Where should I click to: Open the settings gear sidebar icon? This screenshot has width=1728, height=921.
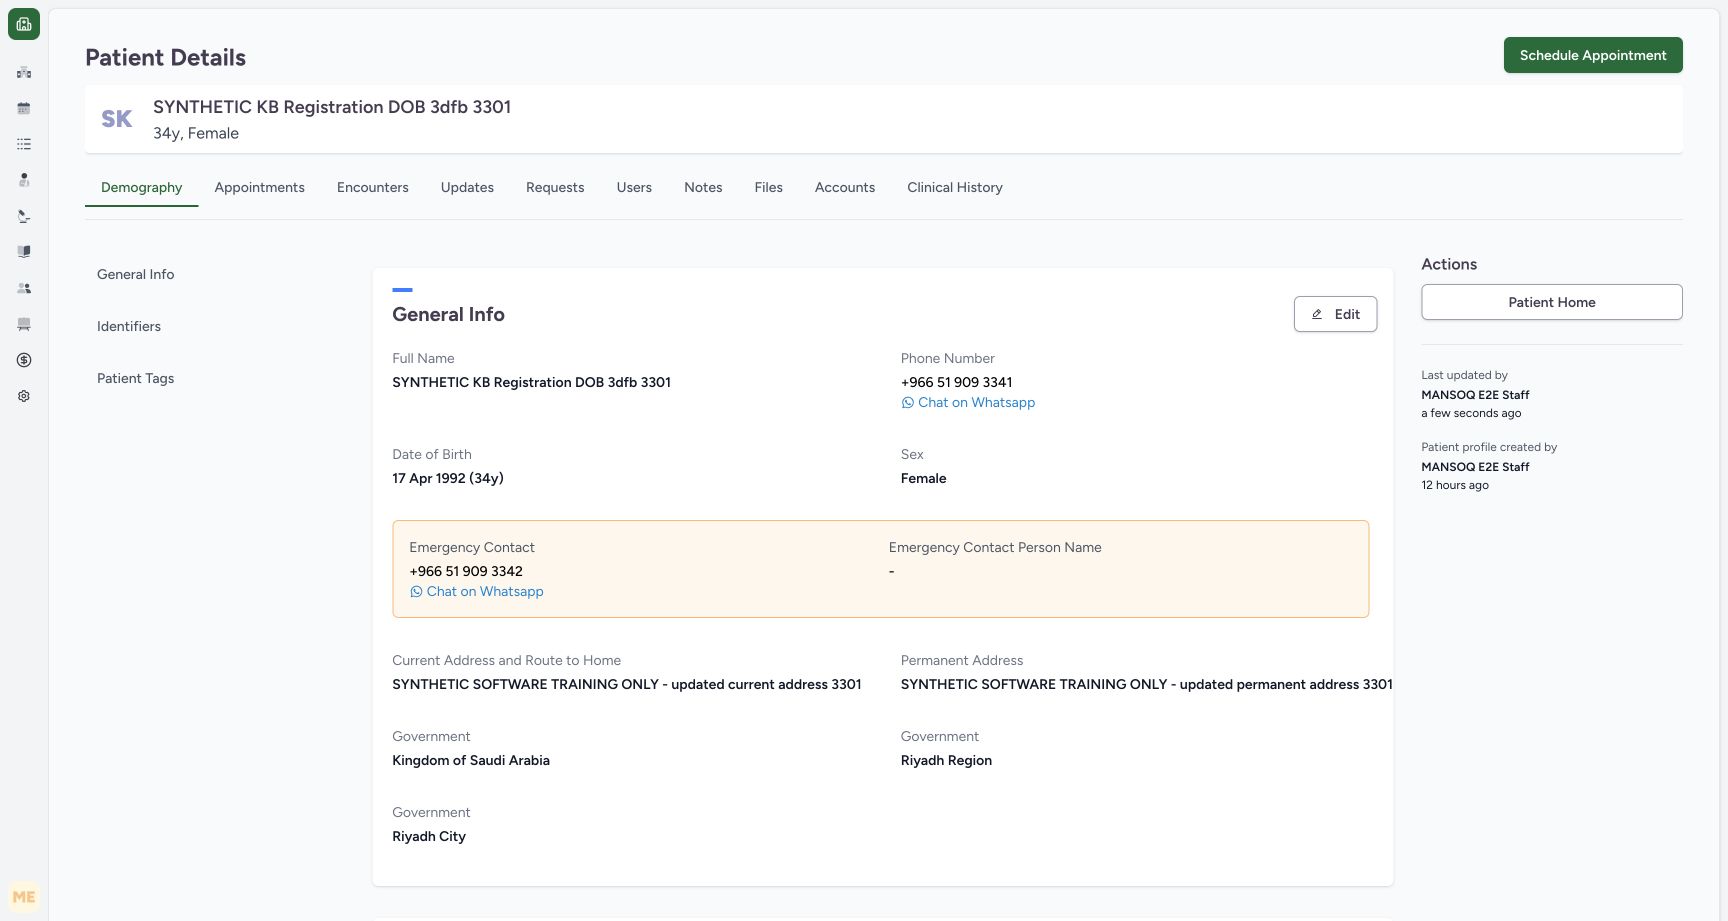tap(24, 396)
